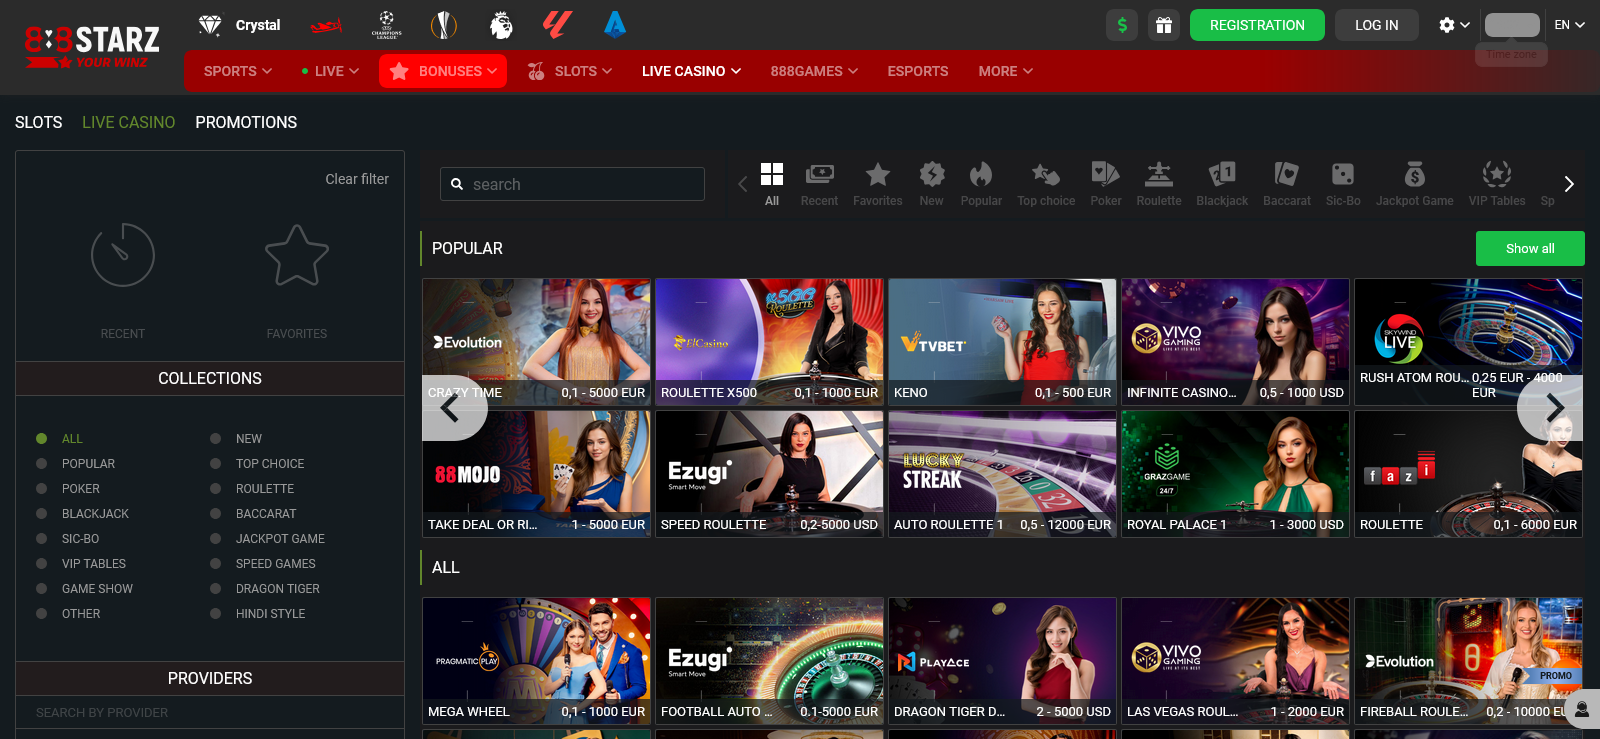Select the POPULAR collection filter

(x=76, y=463)
